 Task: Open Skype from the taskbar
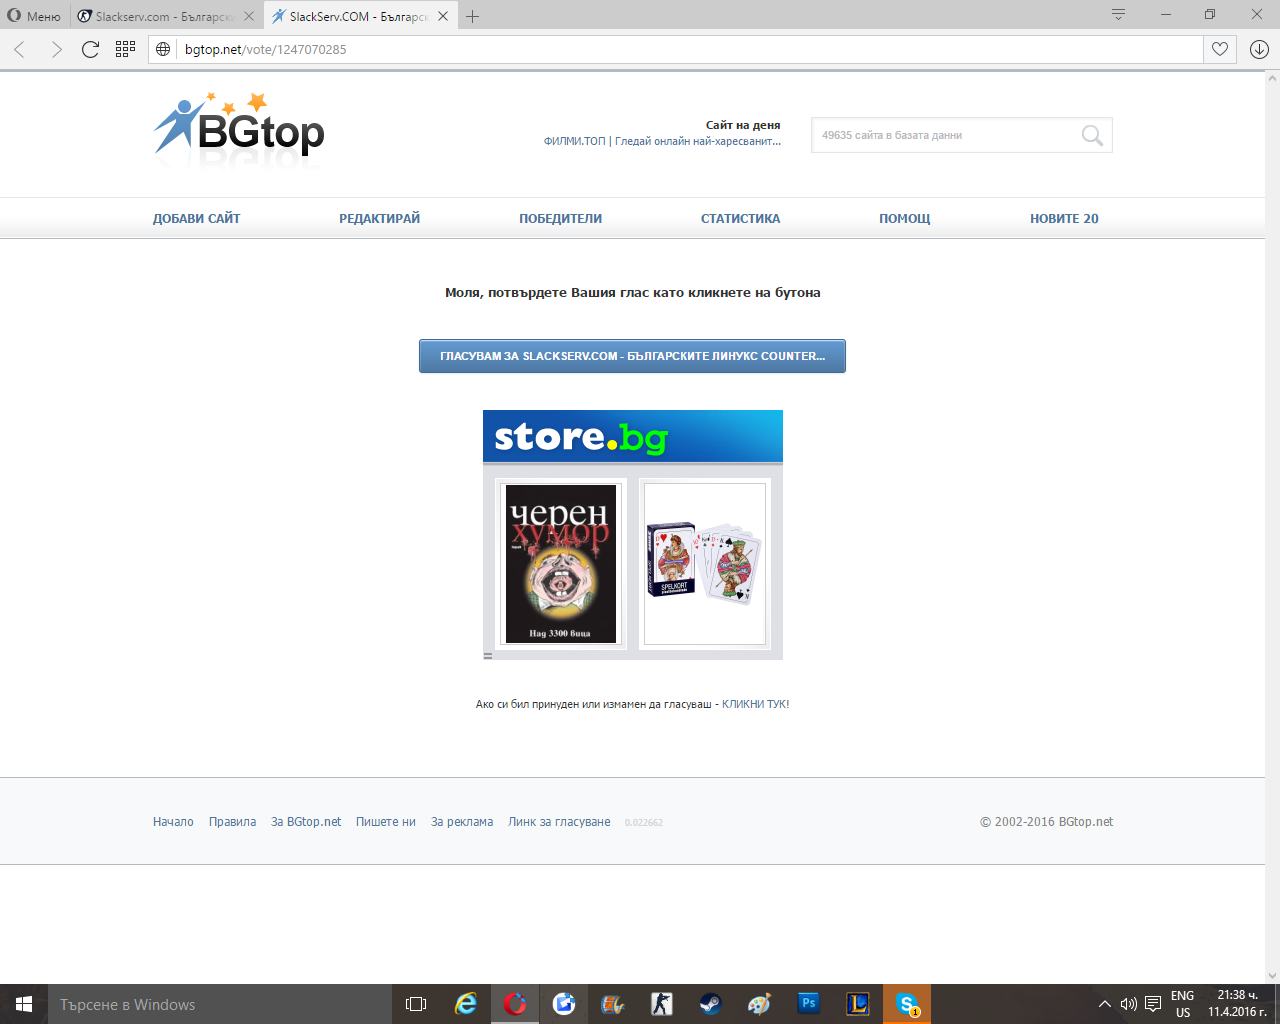click(907, 1004)
